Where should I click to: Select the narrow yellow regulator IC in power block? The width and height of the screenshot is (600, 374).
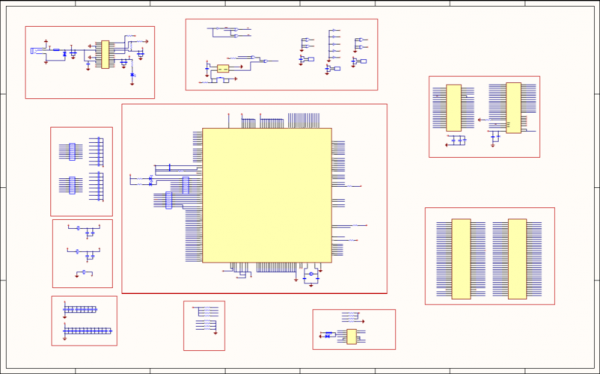105,55
